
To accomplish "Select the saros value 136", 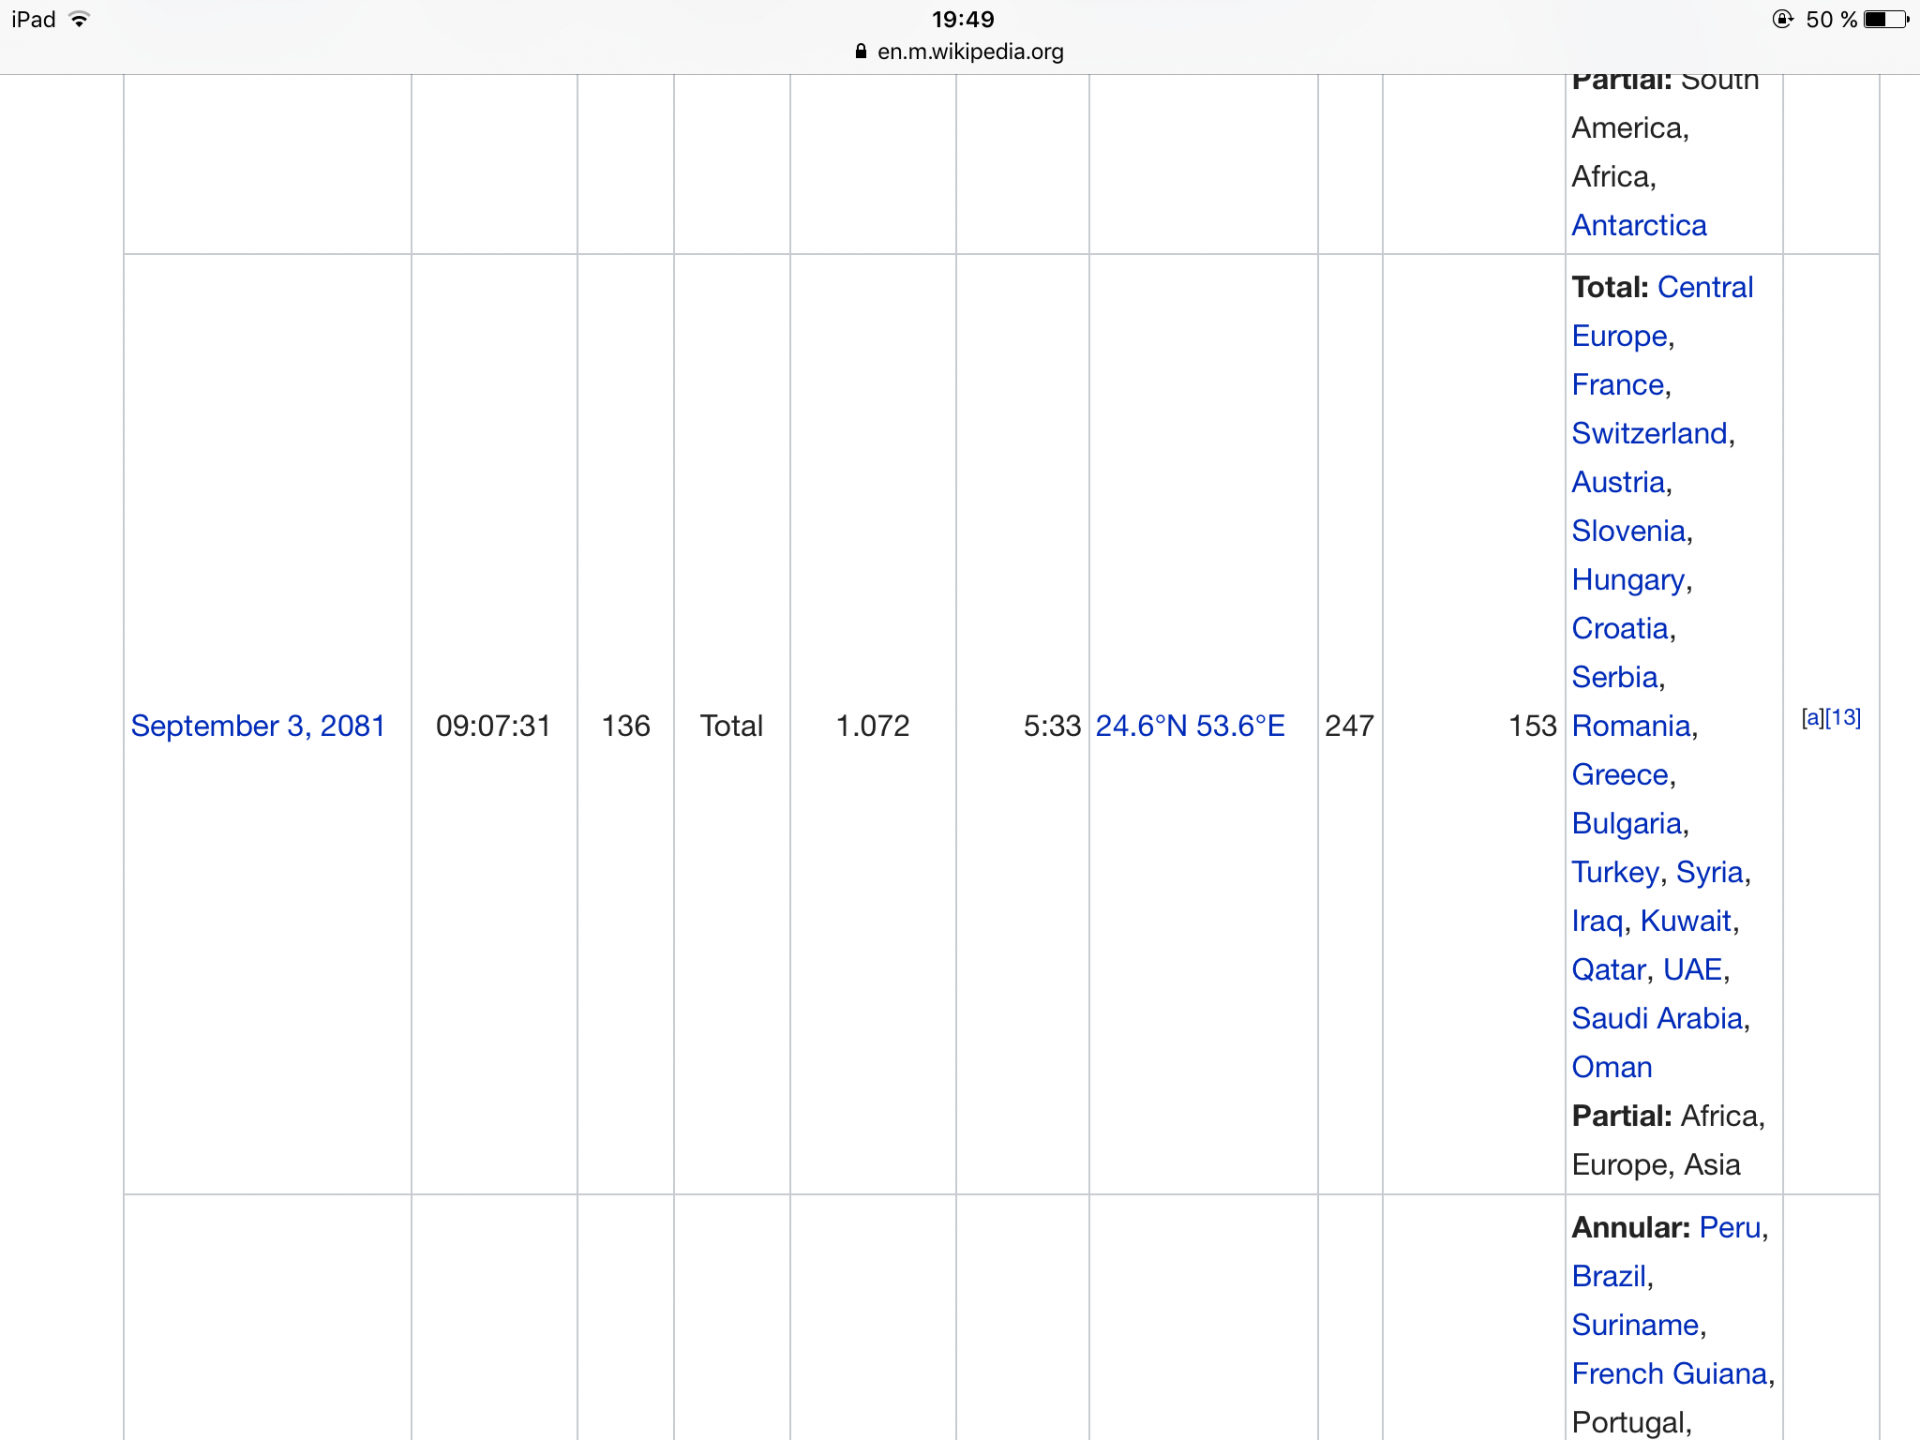I will click(626, 725).
